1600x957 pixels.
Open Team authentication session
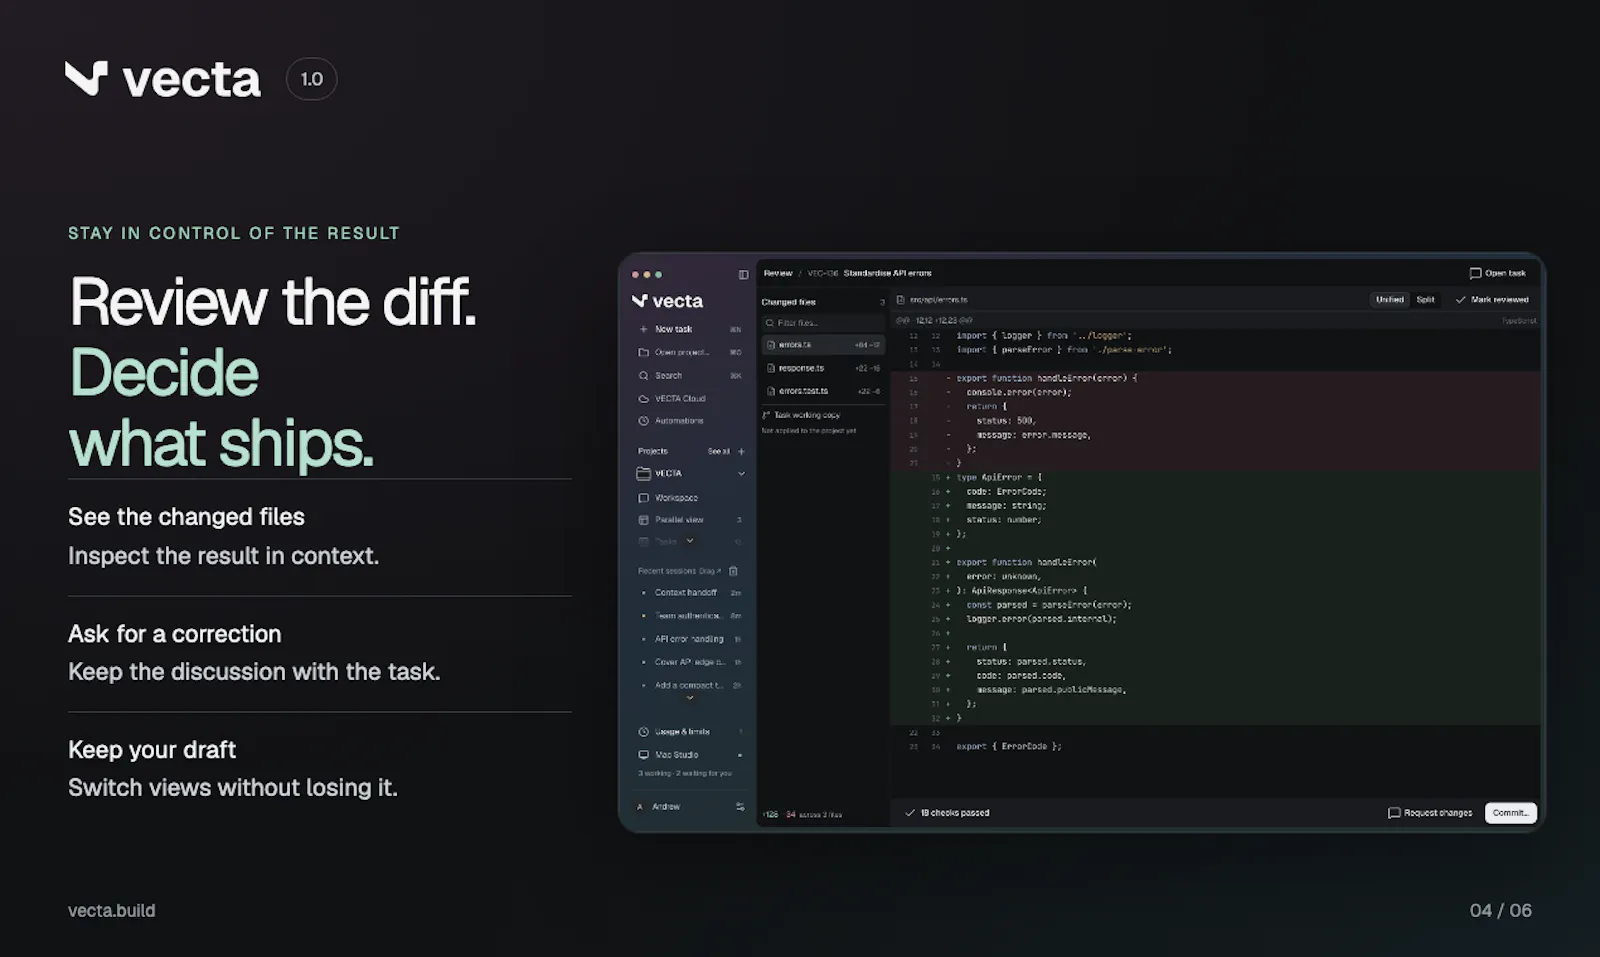[x=690, y=616]
